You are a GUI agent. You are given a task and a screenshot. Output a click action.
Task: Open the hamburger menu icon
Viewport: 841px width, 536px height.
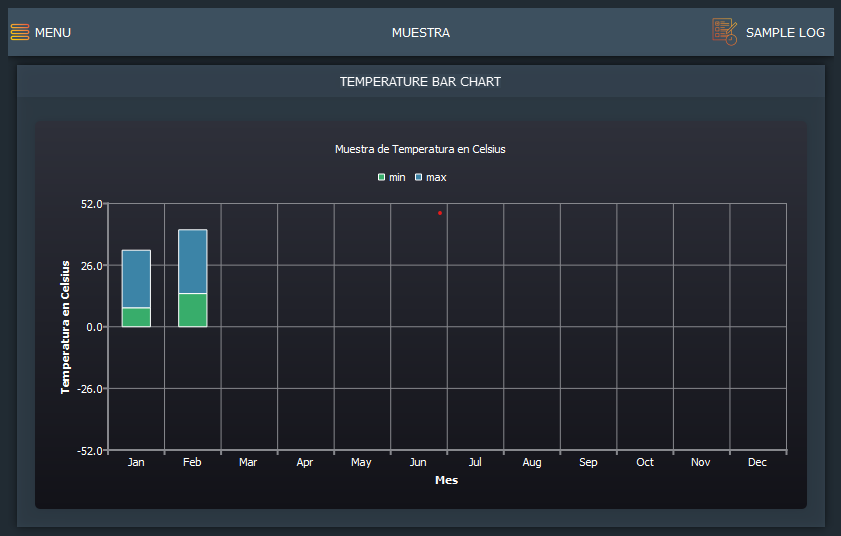click(x=19, y=32)
